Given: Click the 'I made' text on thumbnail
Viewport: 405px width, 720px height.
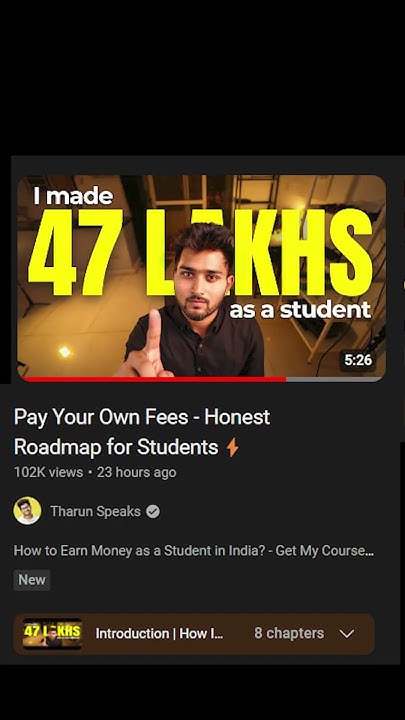Looking at the screenshot, I should pos(73,196).
